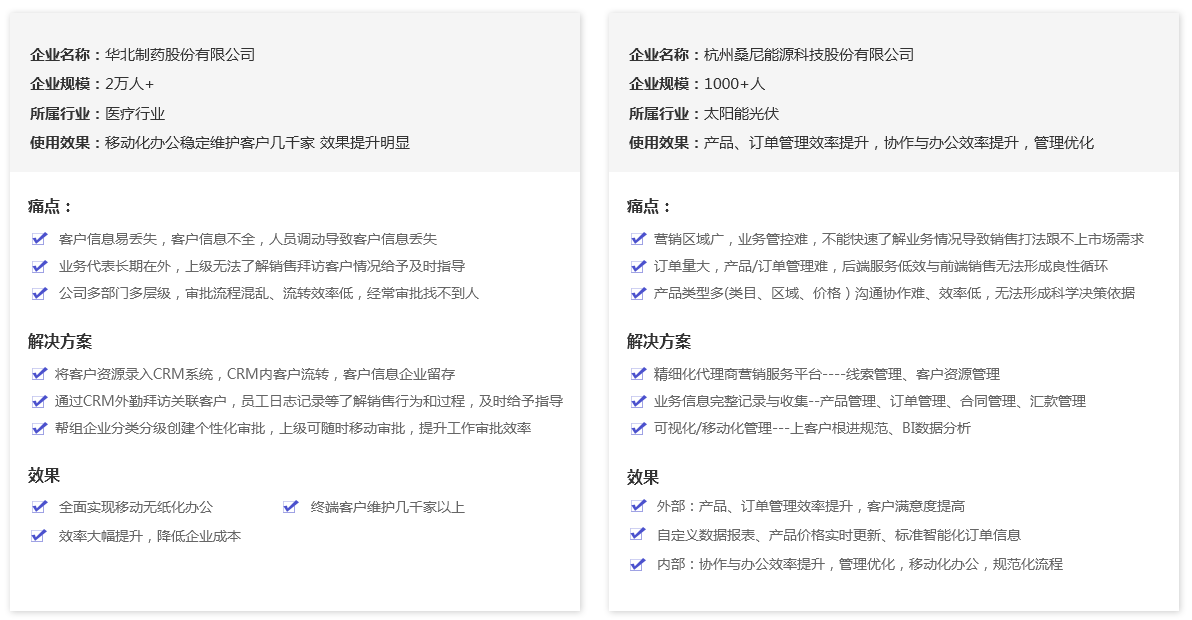Select the text 全面实现移动无纸化办公
The height and width of the screenshot is (620, 1192).
(x=135, y=507)
